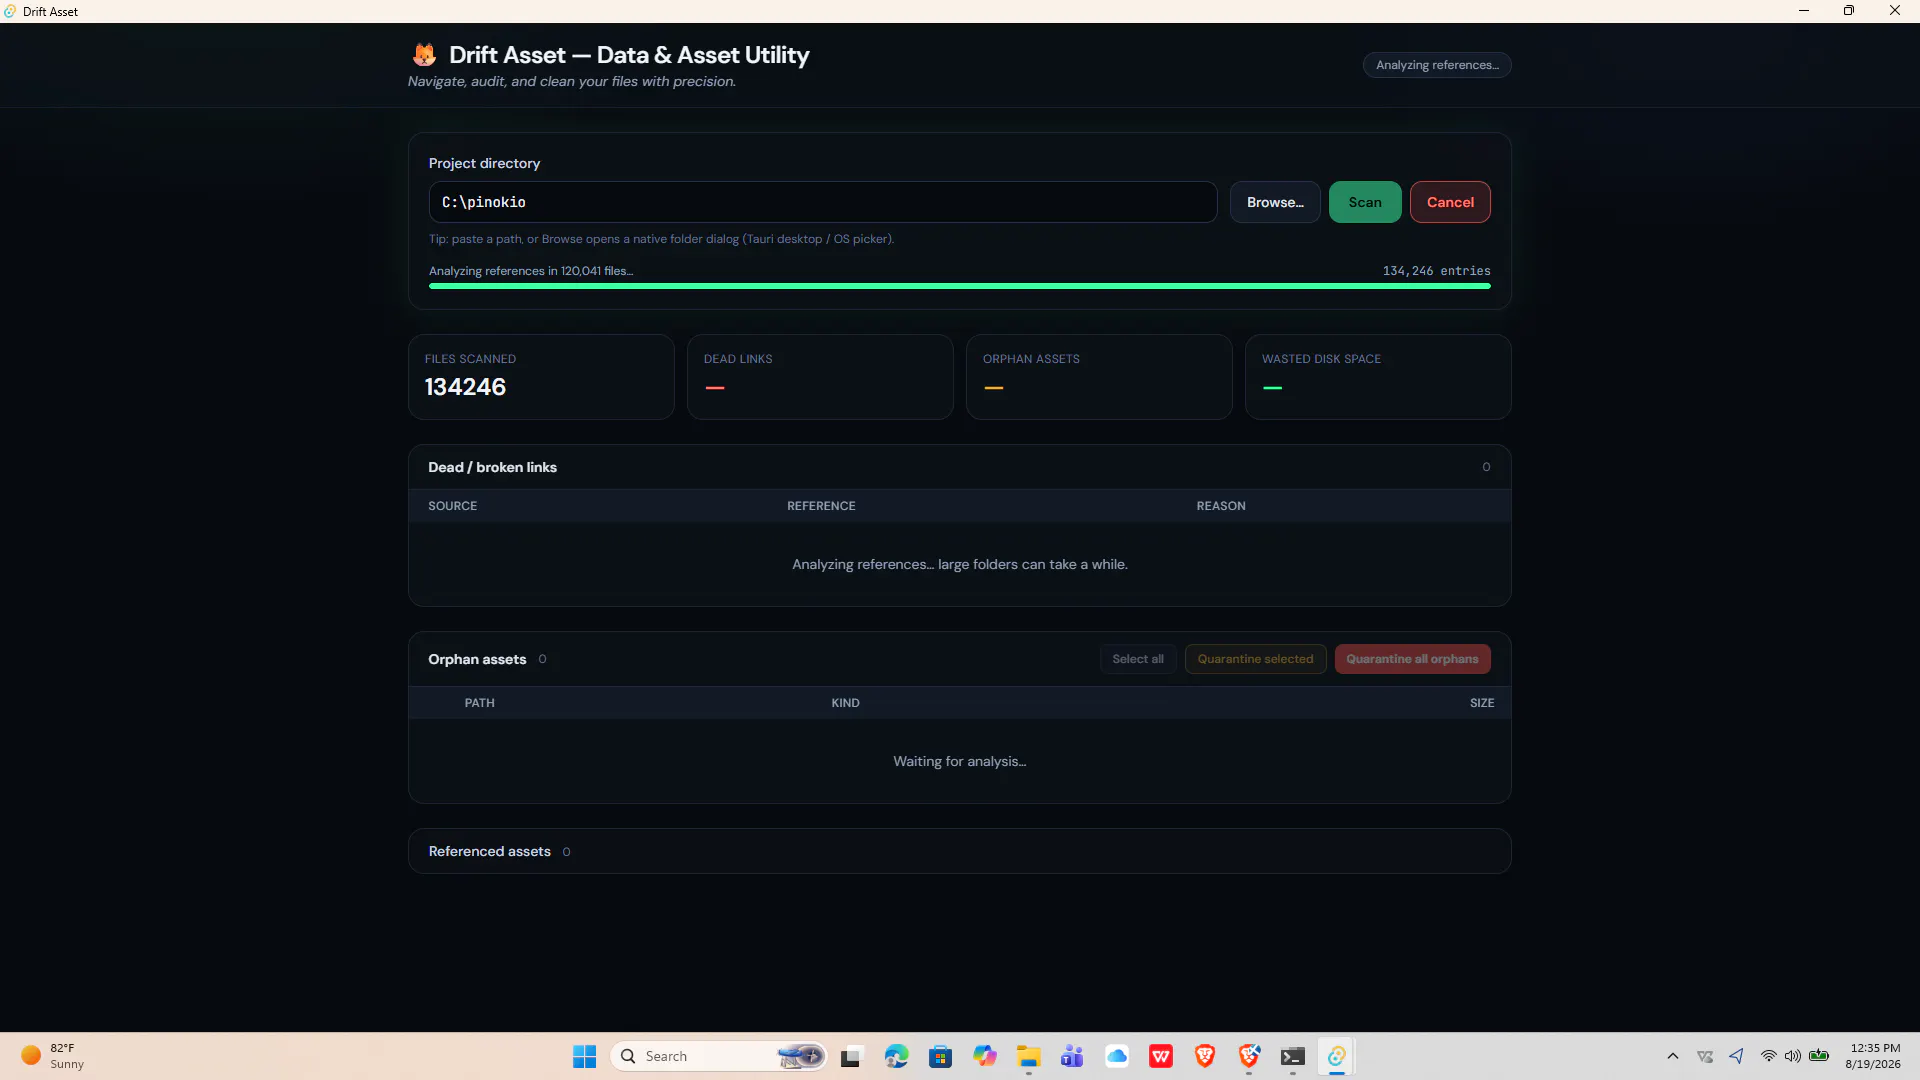Click the 'Dead / broken links' heading
The width and height of the screenshot is (1920, 1080).
click(492, 467)
